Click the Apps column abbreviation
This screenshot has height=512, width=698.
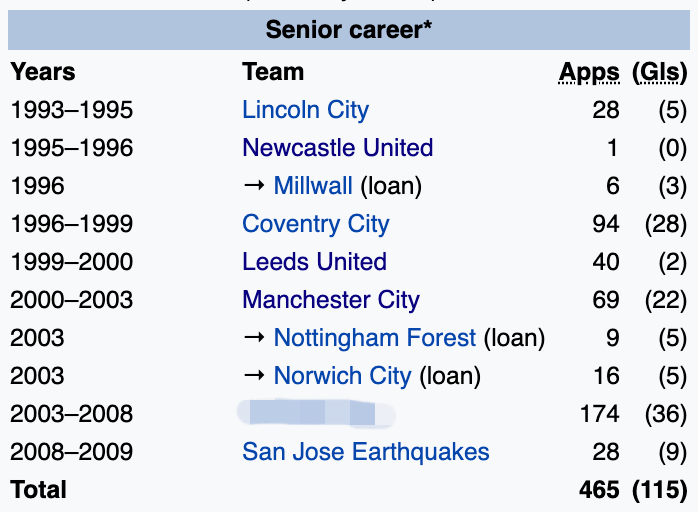[589, 72]
